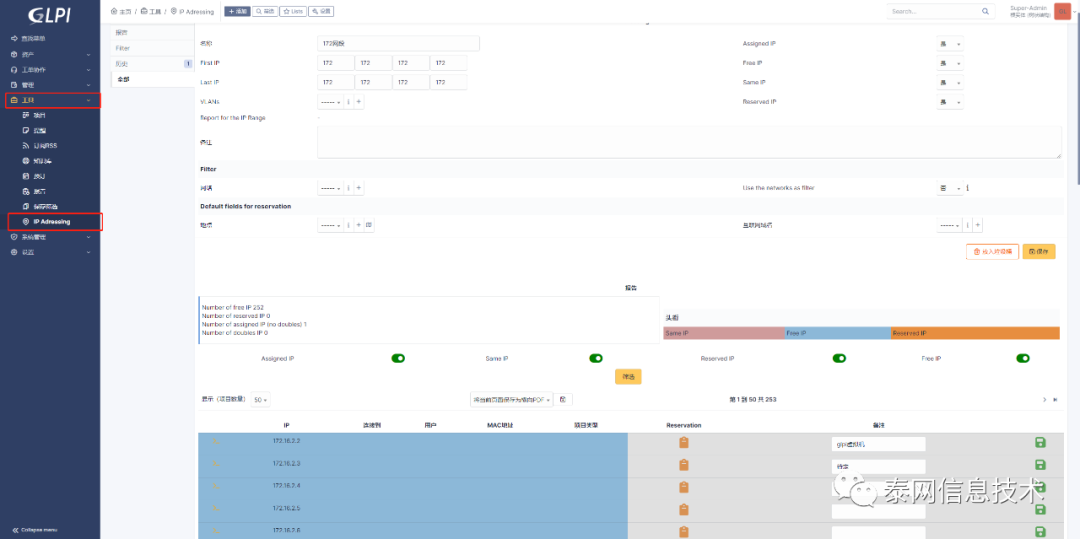The image size is (1080, 539).
Task: Click the plus icon beside the Filter section dropdown
Action: (358, 188)
